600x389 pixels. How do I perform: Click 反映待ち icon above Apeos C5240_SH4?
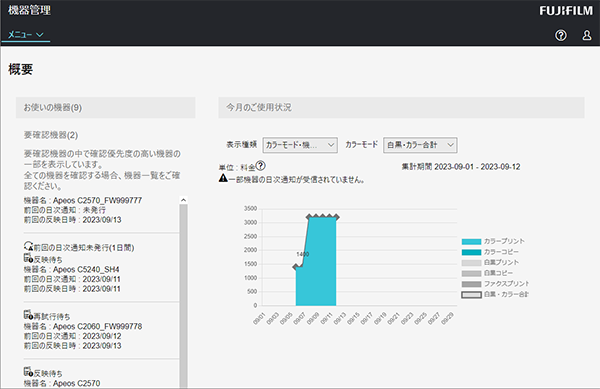[28, 258]
